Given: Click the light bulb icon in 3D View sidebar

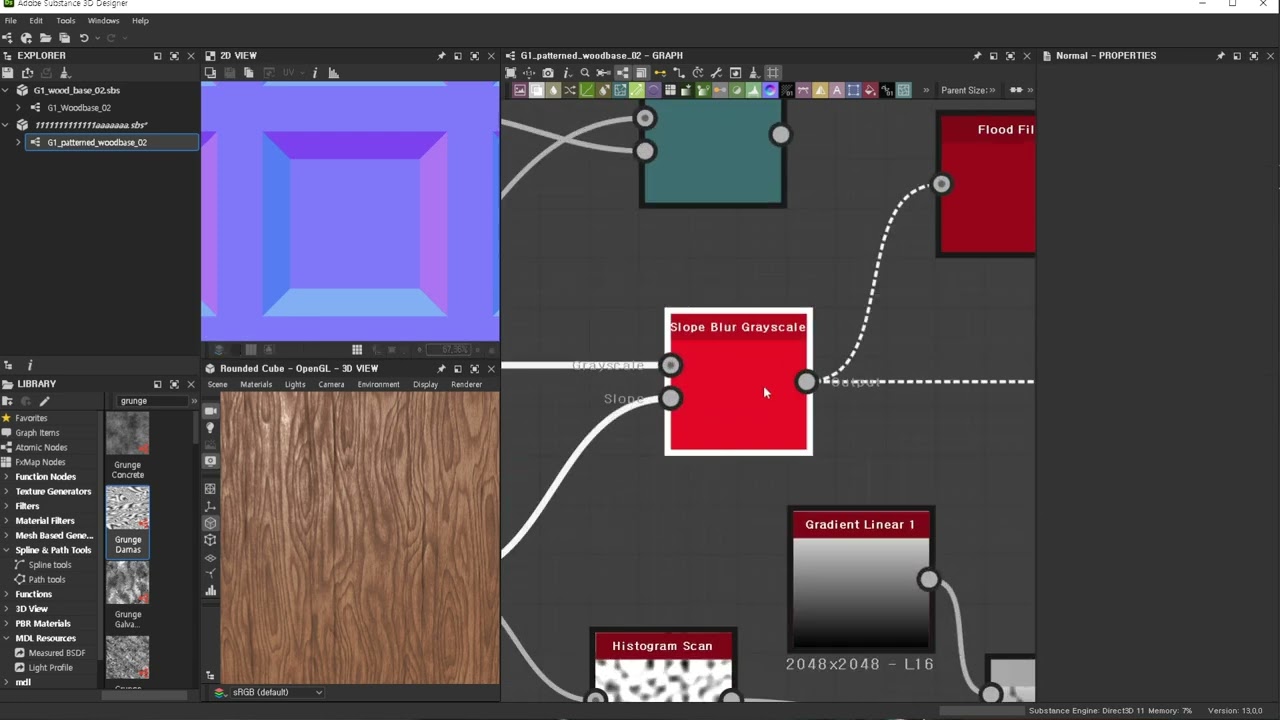Looking at the screenshot, I should tap(210, 427).
